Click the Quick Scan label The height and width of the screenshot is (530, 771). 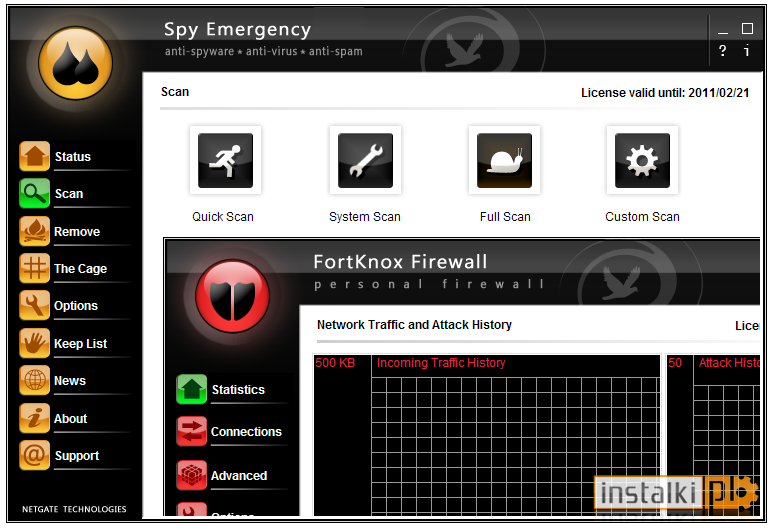click(x=223, y=217)
